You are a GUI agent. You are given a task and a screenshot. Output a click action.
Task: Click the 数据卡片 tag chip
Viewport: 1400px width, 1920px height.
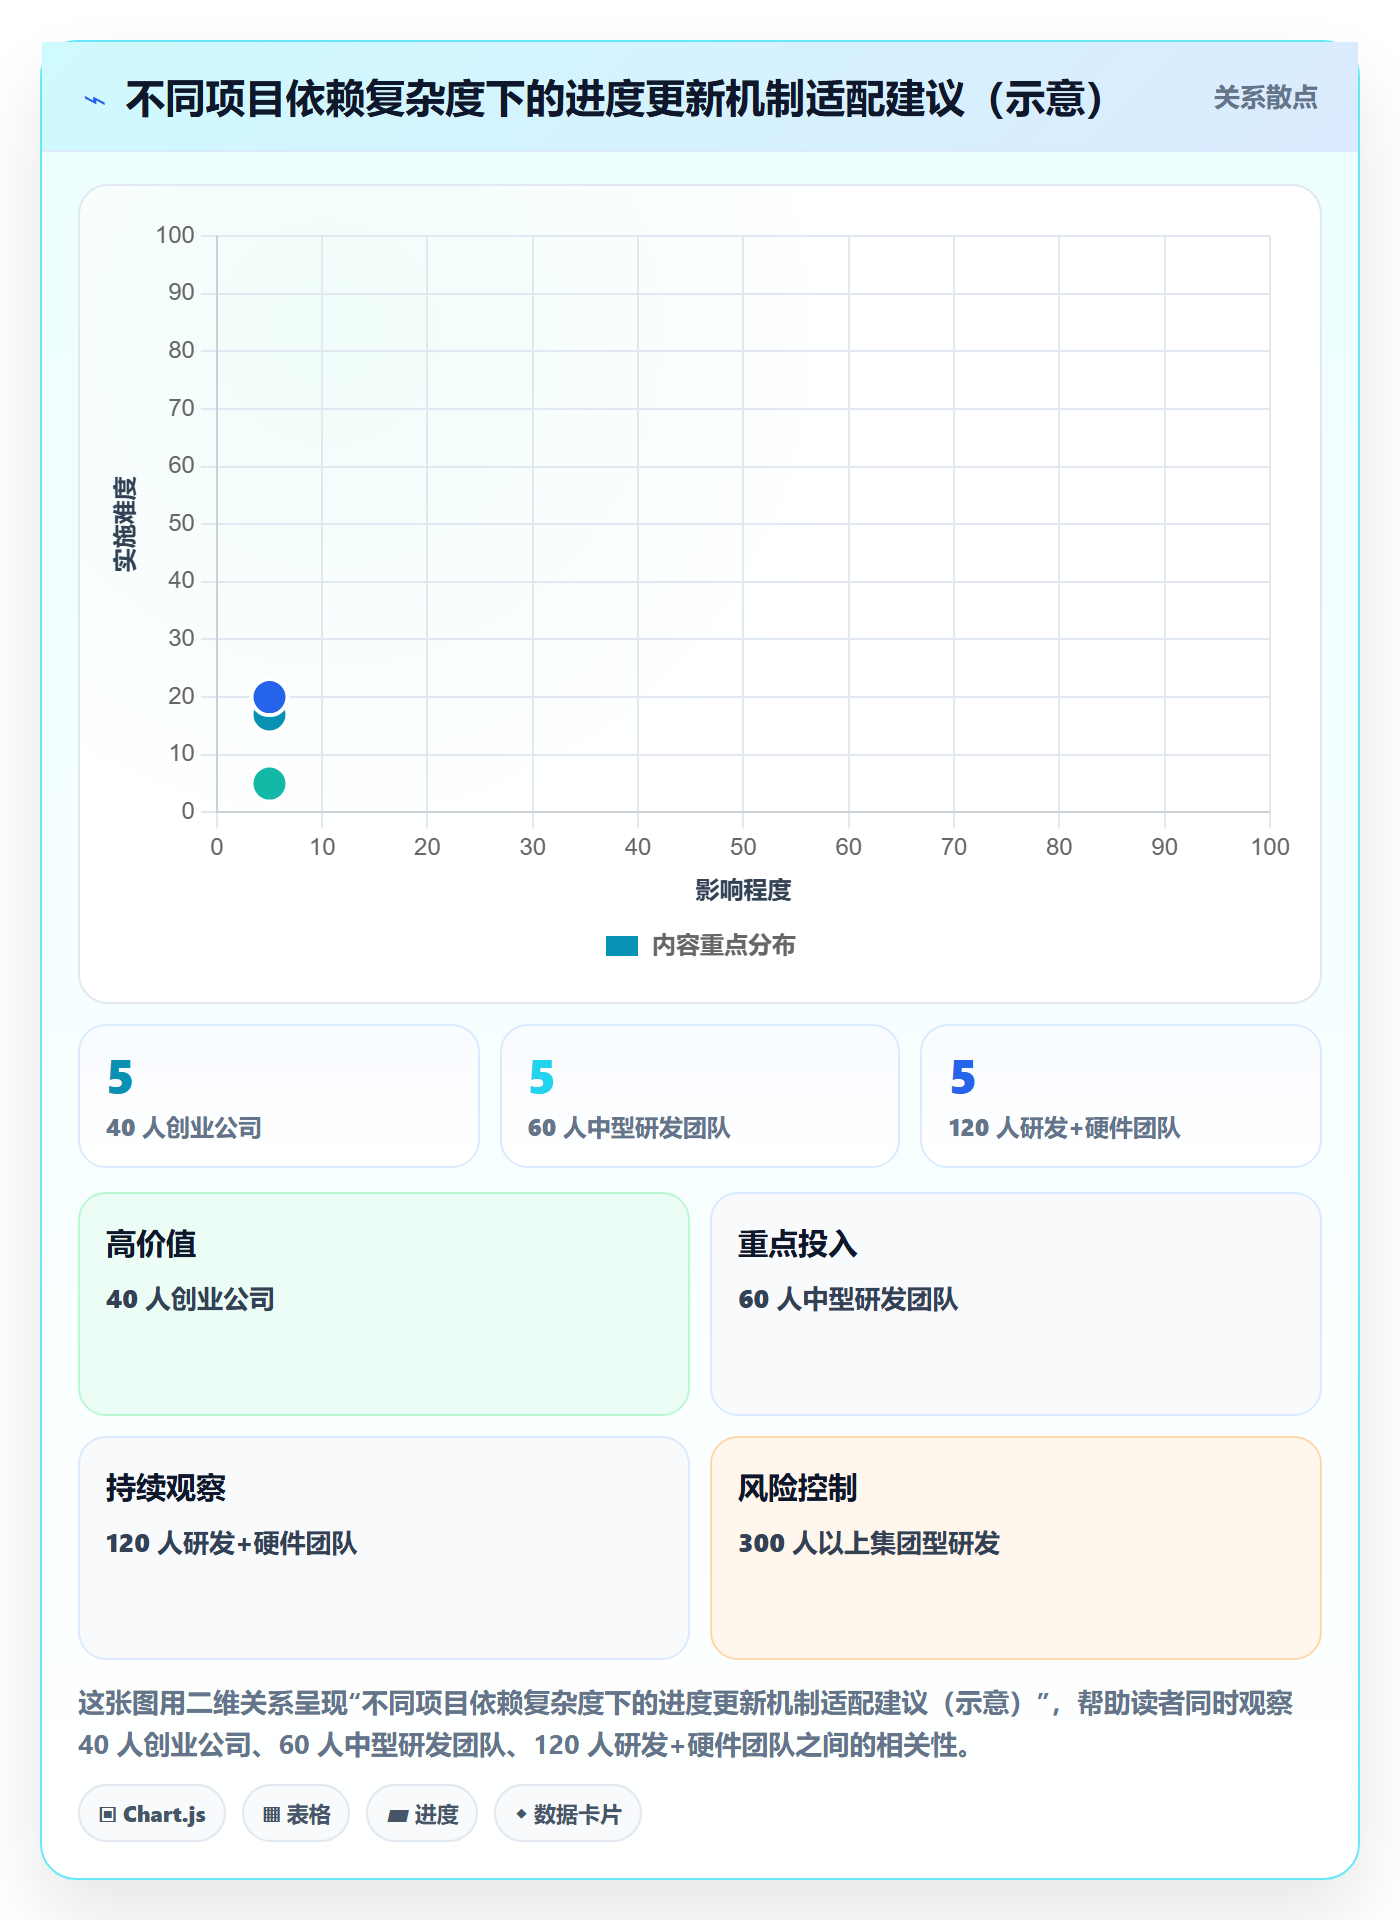point(568,1814)
